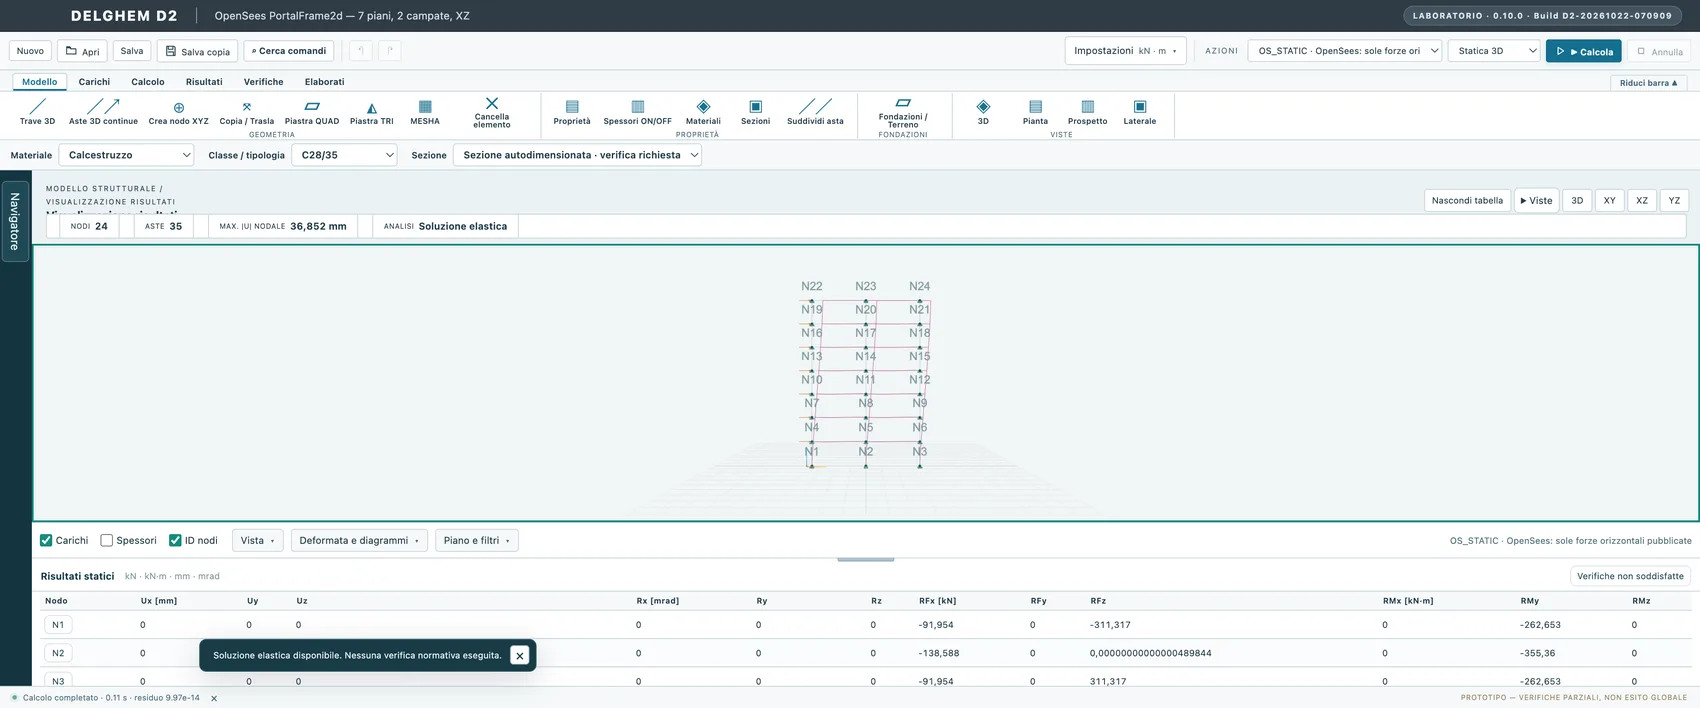The width and height of the screenshot is (1700, 708).
Task: Run analysis with Calcola button
Action: pos(1584,51)
